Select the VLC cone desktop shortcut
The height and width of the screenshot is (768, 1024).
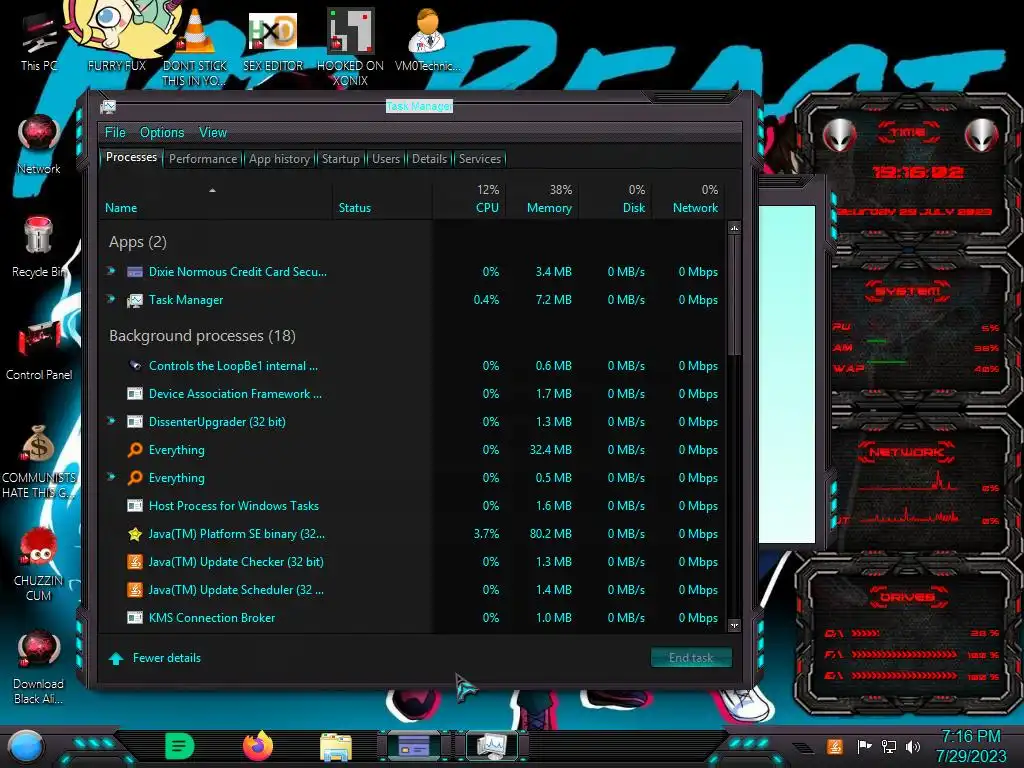pos(194,46)
